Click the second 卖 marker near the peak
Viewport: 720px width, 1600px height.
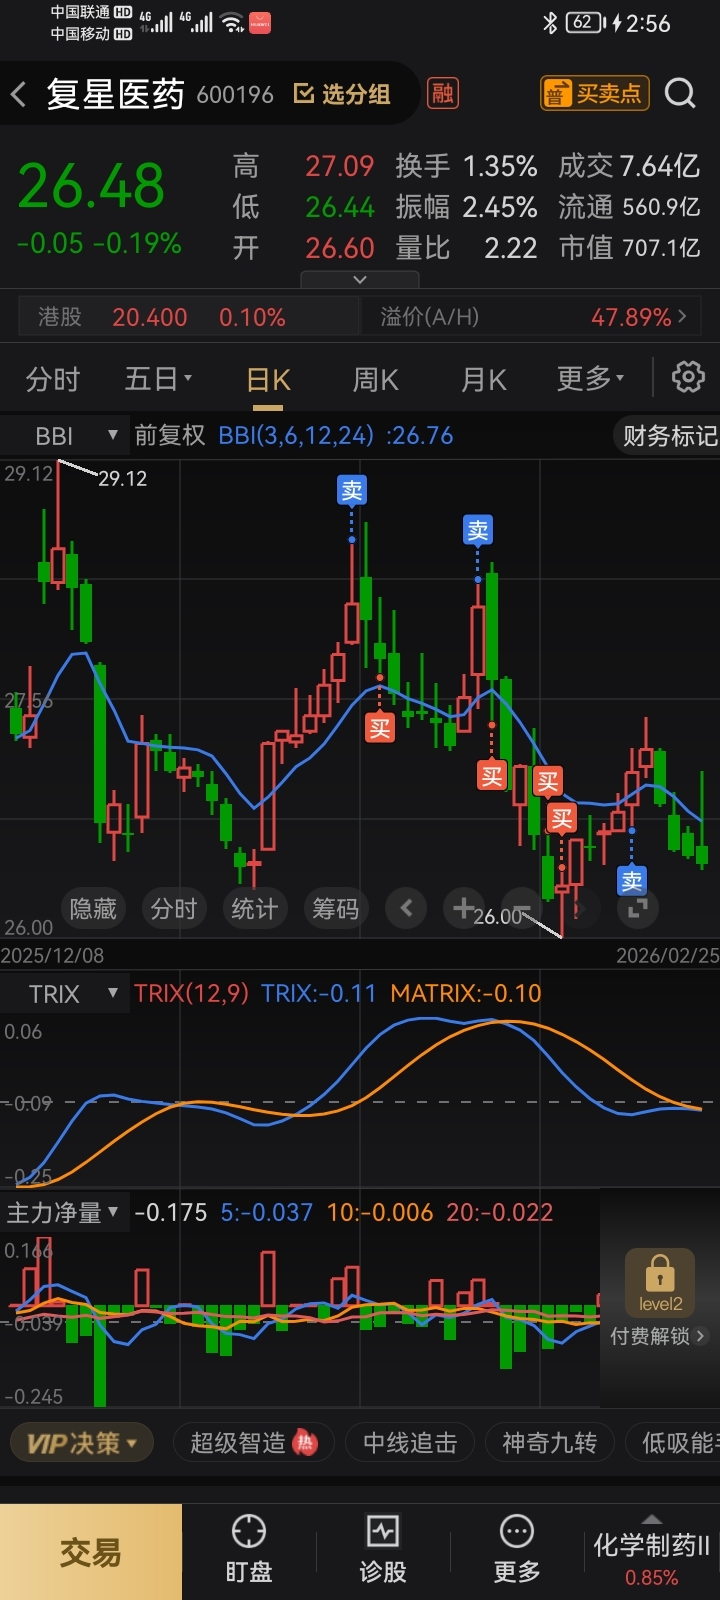(x=478, y=530)
